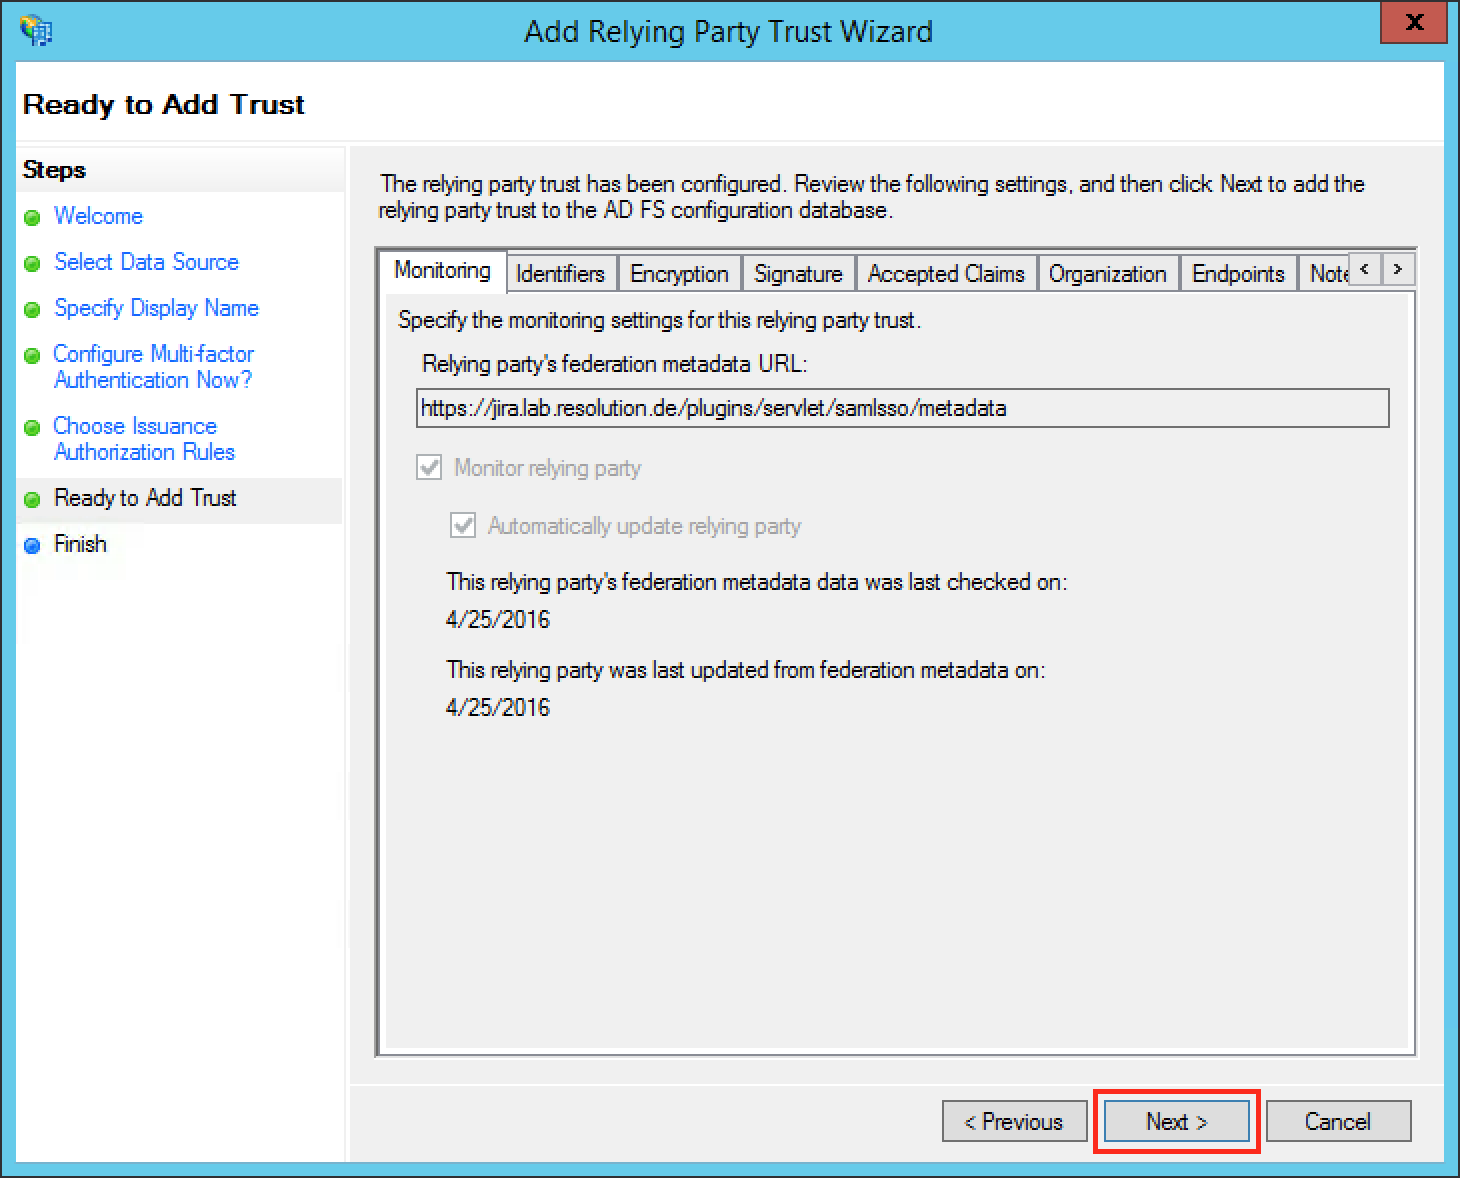Toggle Monitor relying party checkbox
Viewport: 1460px width, 1178px height.
click(x=429, y=468)
